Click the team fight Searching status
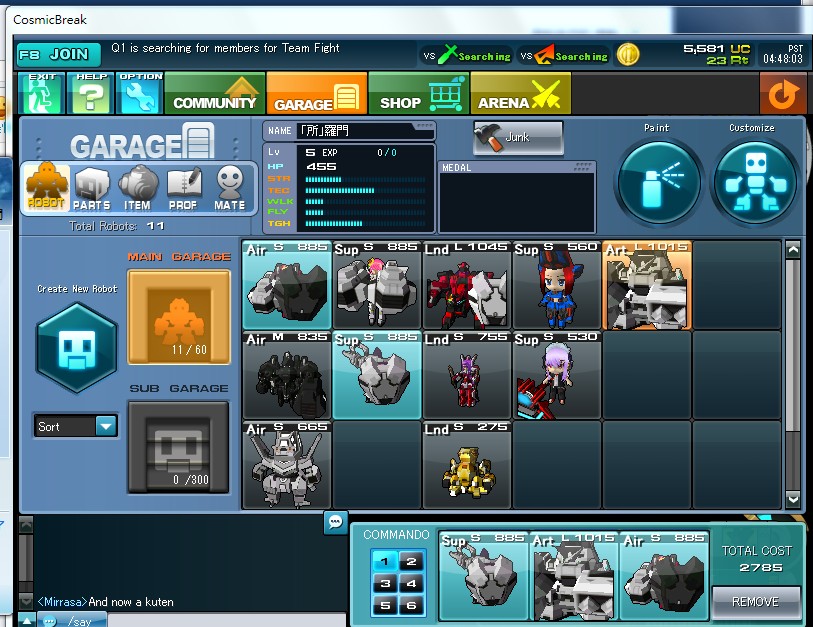Viewport: 813px width, 627px height. tap(467, 55)
